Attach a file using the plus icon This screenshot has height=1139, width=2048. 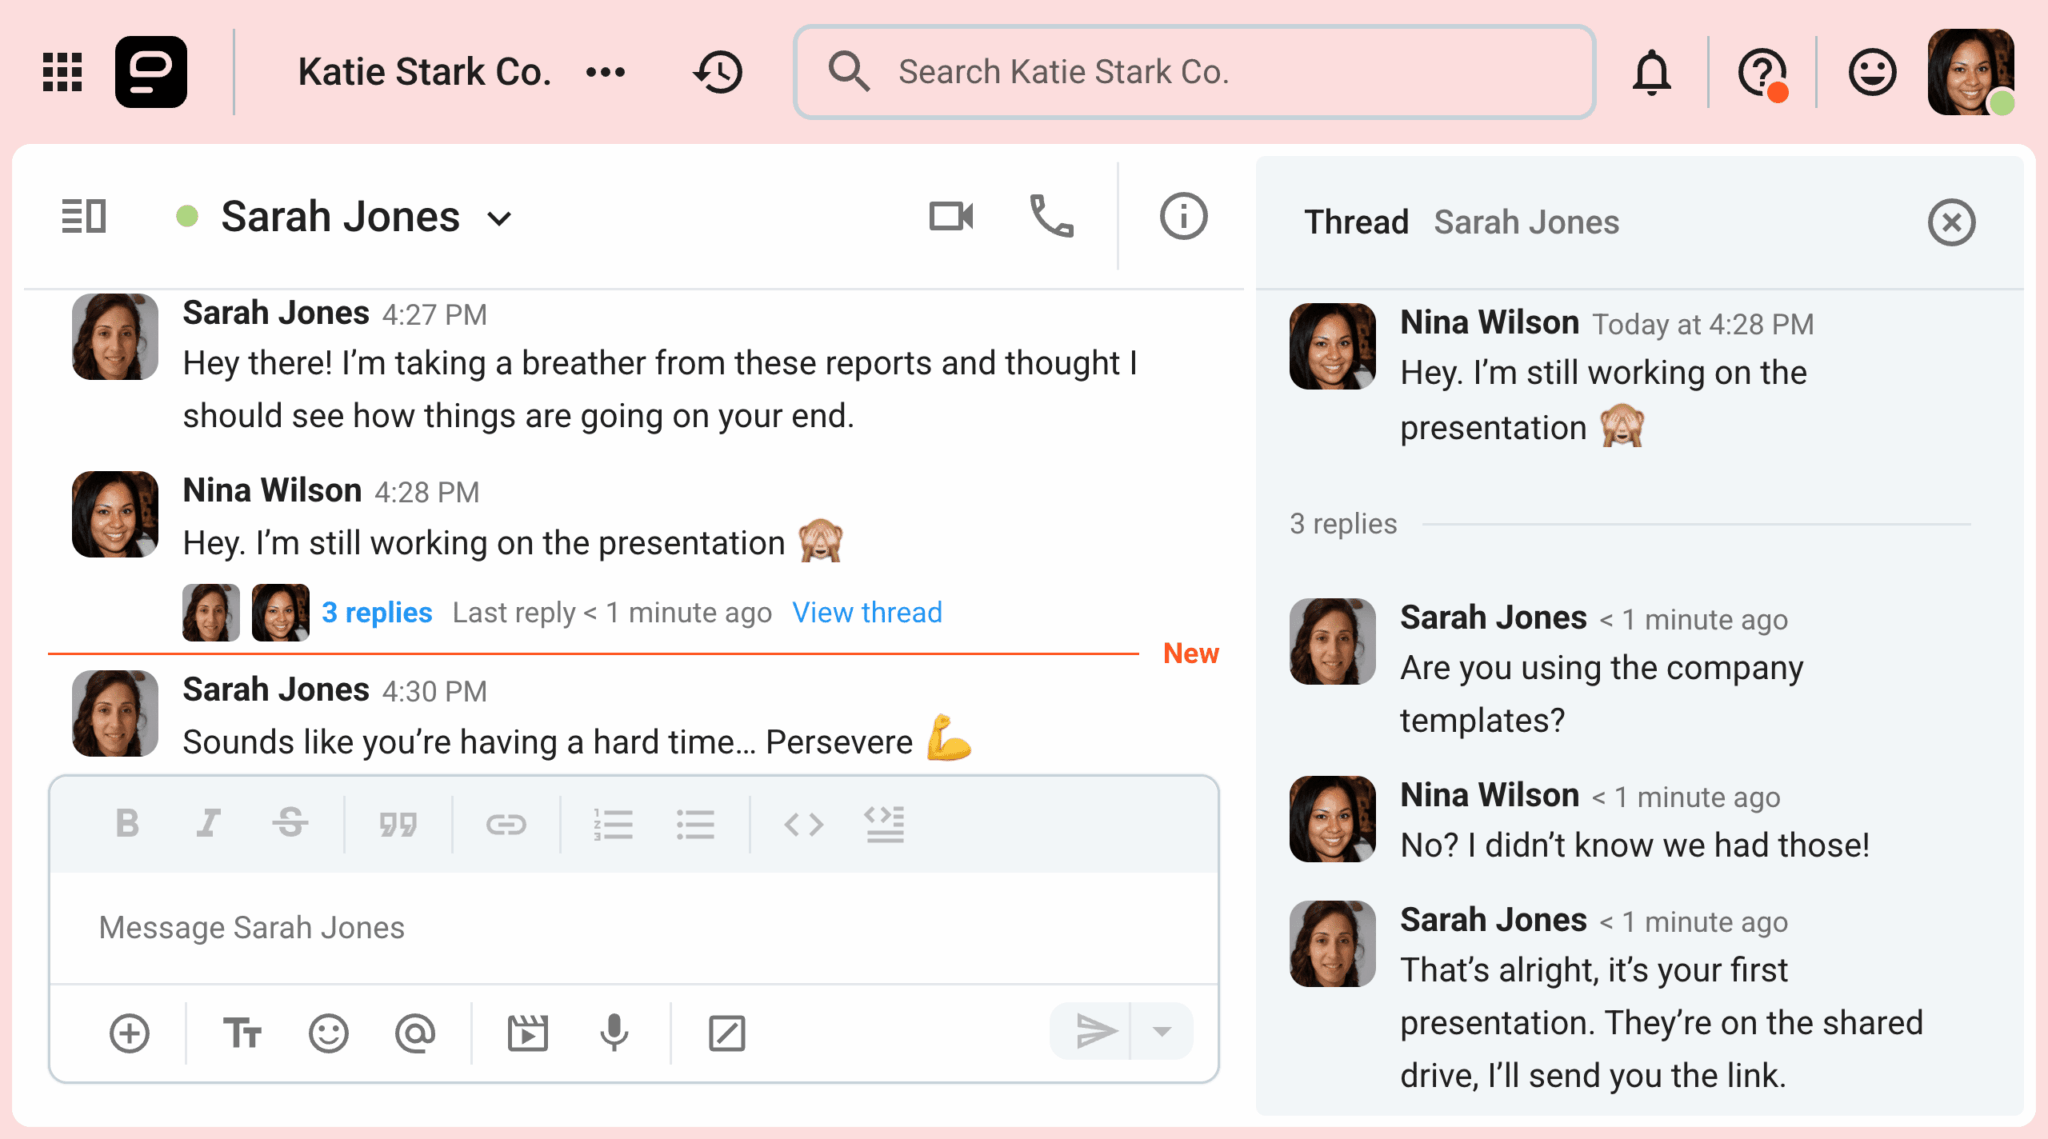[x=128, y=1032]
